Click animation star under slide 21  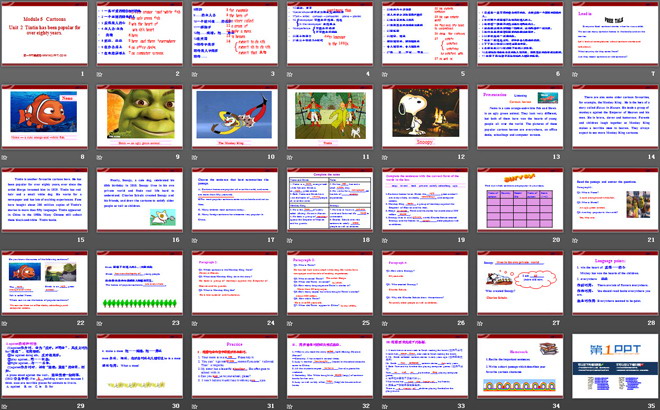tap(575, 240)
